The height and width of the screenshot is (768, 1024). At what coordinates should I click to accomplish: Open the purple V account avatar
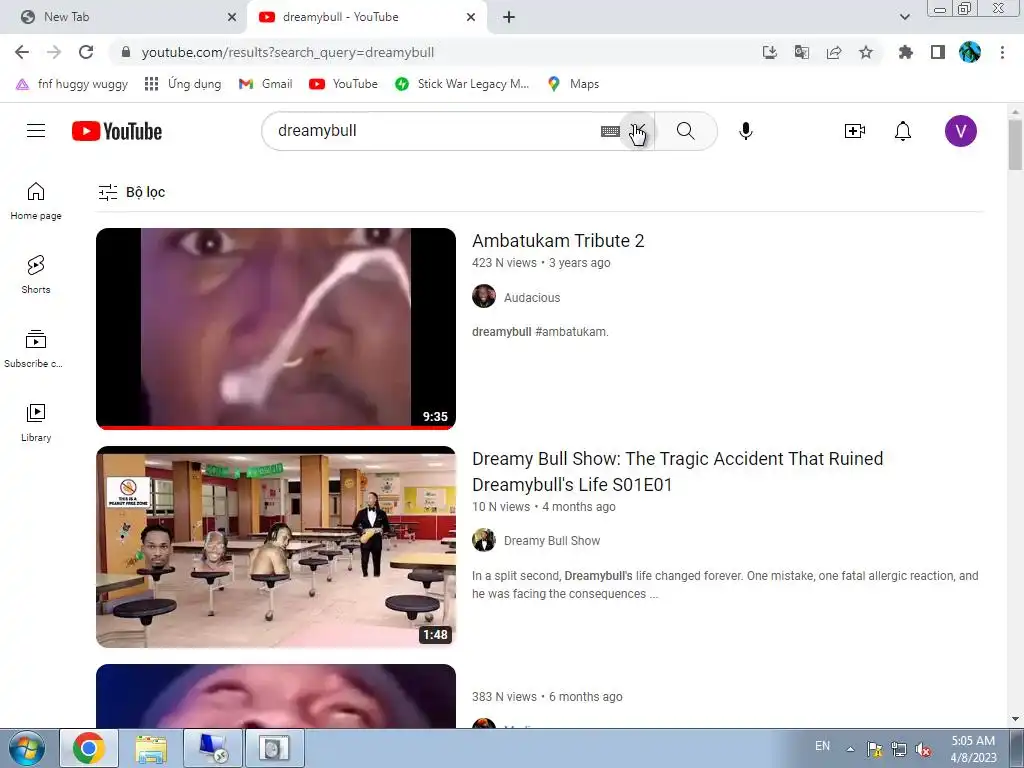coord(961,131)
